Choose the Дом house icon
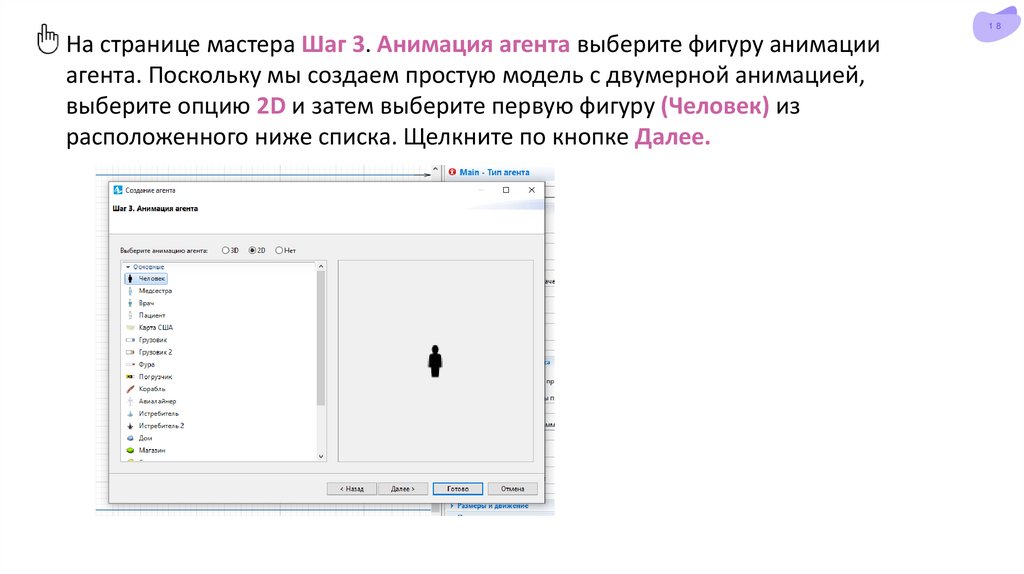Screen dimensions: 1024x574 click(x=130, y=438)
